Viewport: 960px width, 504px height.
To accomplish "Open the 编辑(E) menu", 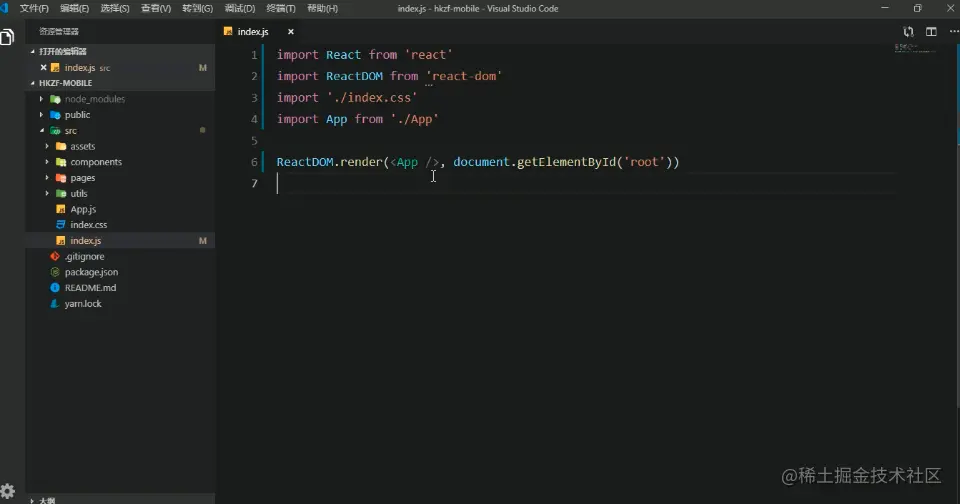I will (75, 9).
